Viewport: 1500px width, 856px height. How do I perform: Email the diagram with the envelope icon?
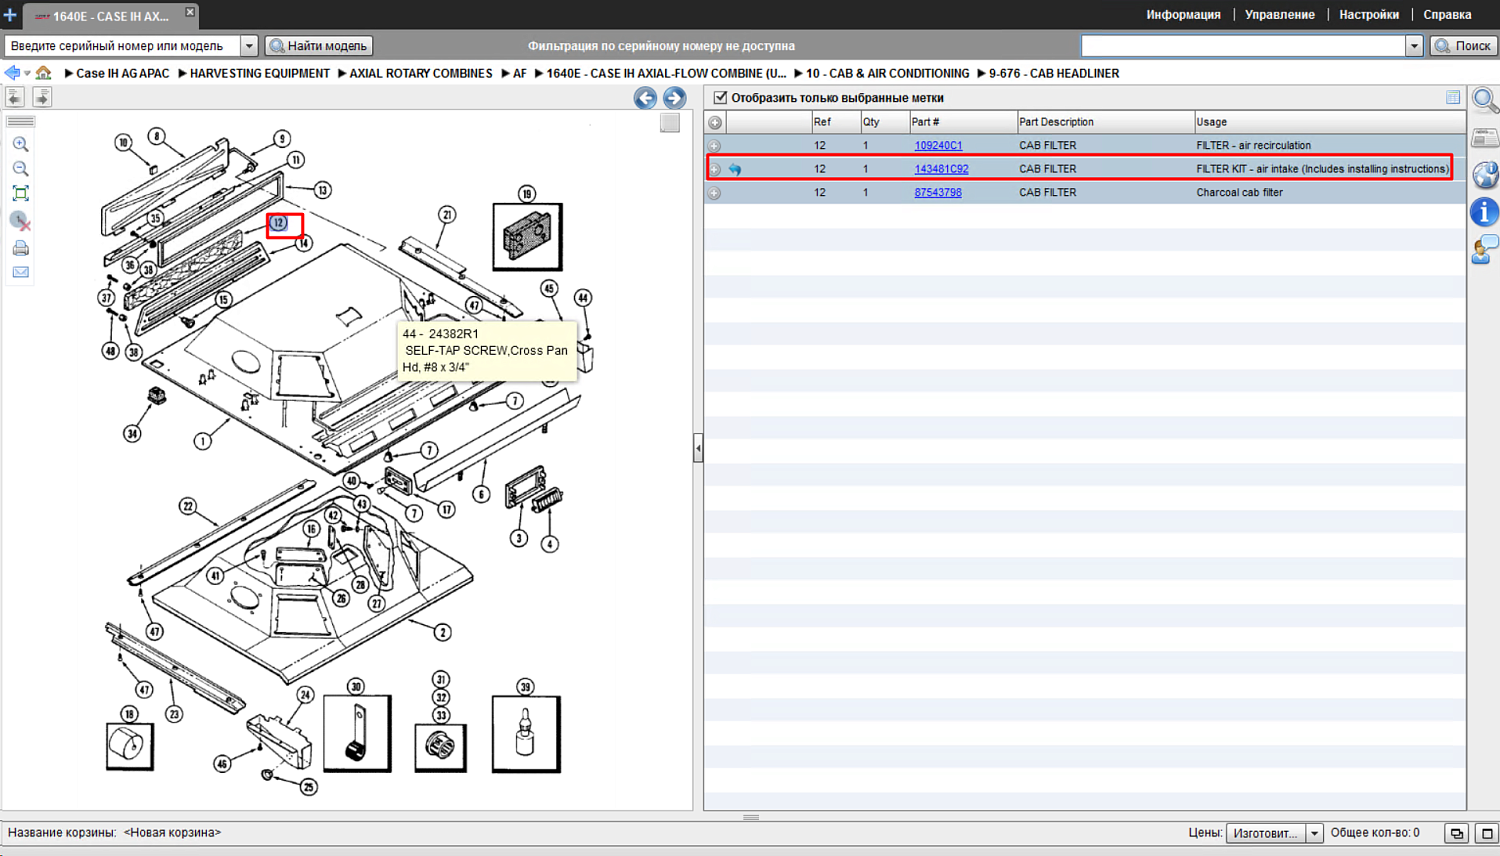coord(20,272)
